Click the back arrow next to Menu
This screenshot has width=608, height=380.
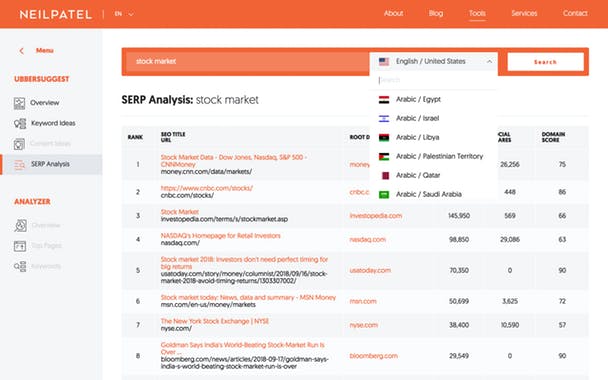pyautogui.click(x=21, y=51)
